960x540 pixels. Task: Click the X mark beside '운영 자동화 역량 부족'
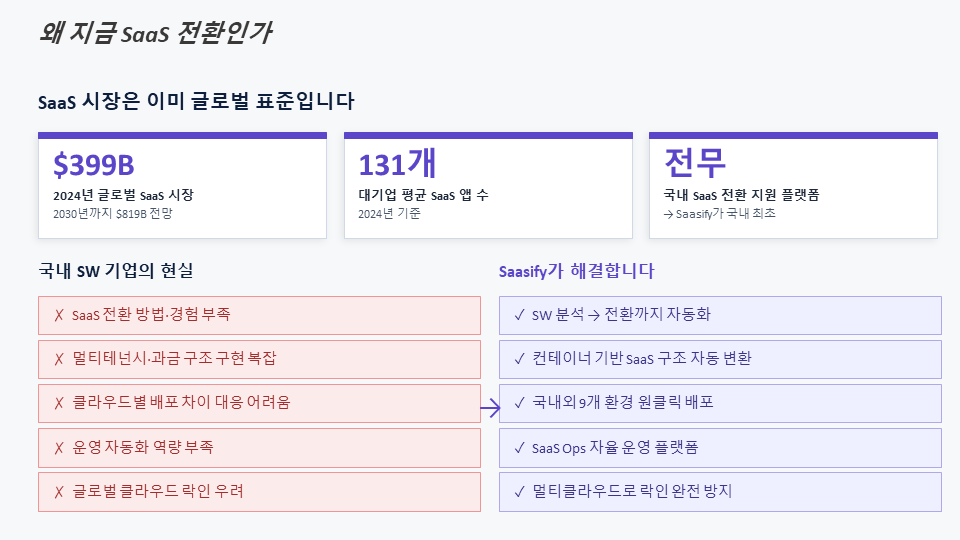point(59,447)
